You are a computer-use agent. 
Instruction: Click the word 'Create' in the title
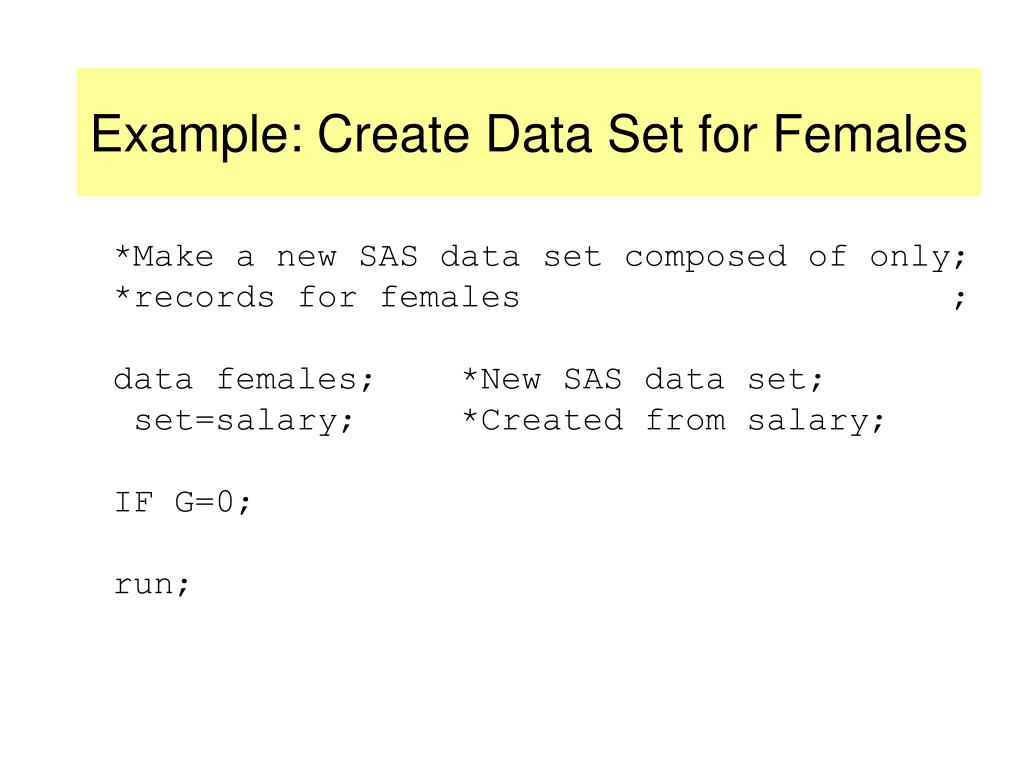click(394, 134)
